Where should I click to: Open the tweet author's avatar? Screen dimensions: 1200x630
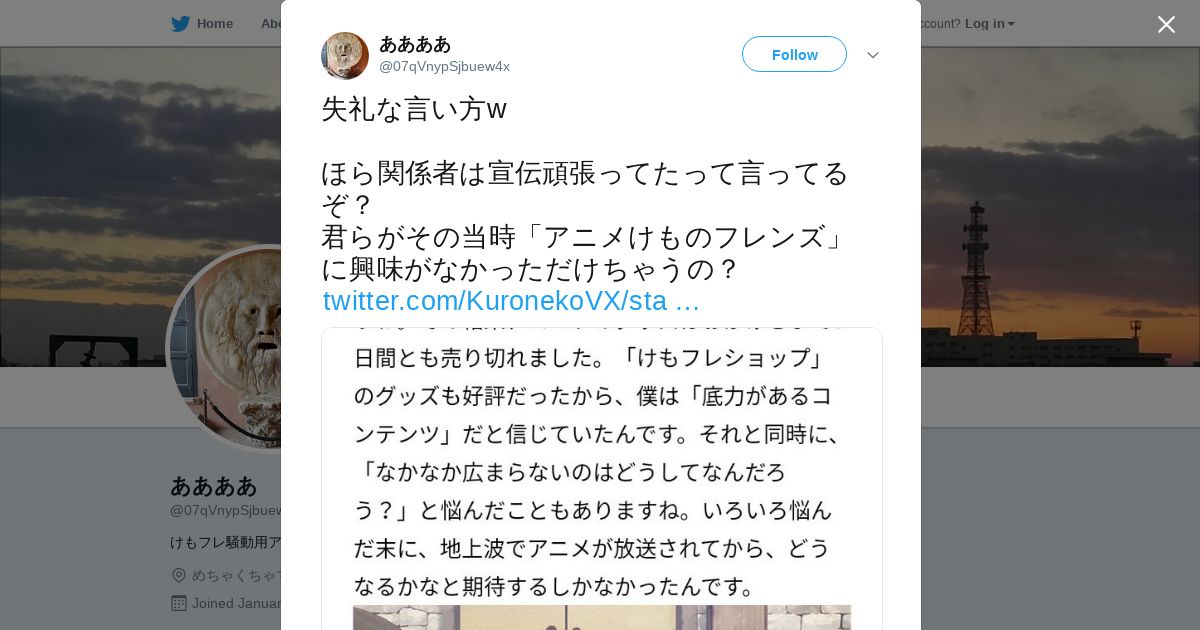345,55
